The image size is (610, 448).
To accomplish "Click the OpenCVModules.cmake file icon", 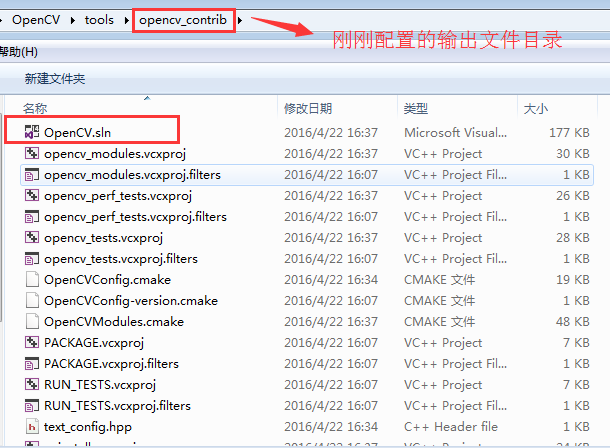I will [x=32, y=321].
